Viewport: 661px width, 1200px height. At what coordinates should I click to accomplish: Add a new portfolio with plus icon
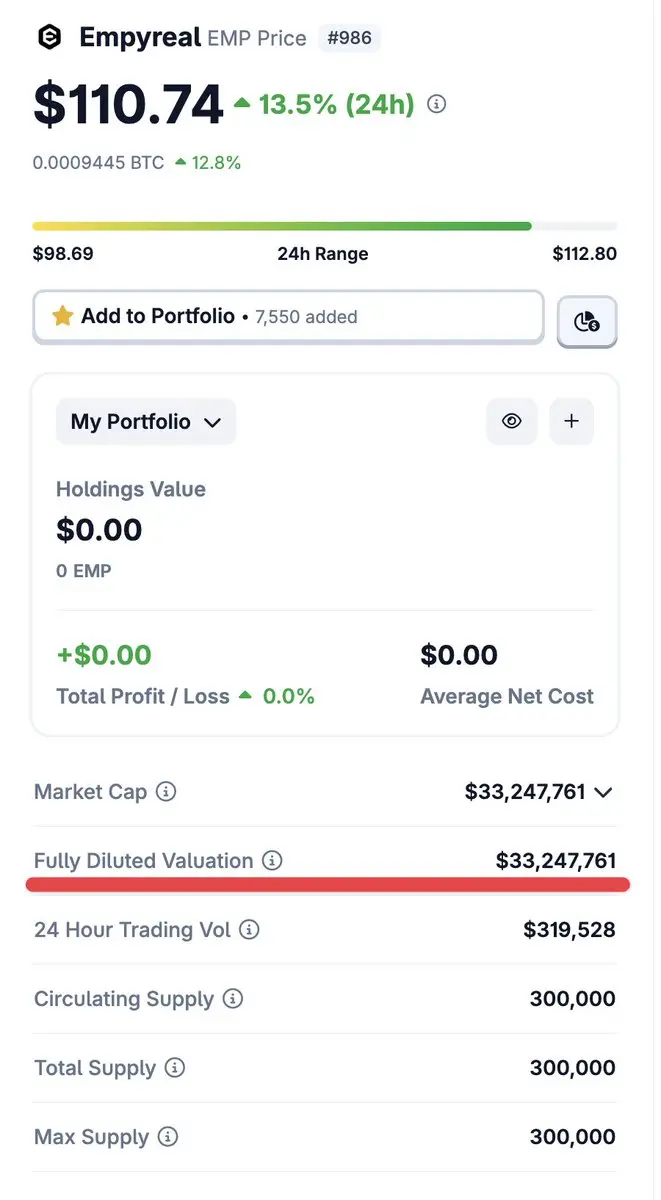point(571,421)
